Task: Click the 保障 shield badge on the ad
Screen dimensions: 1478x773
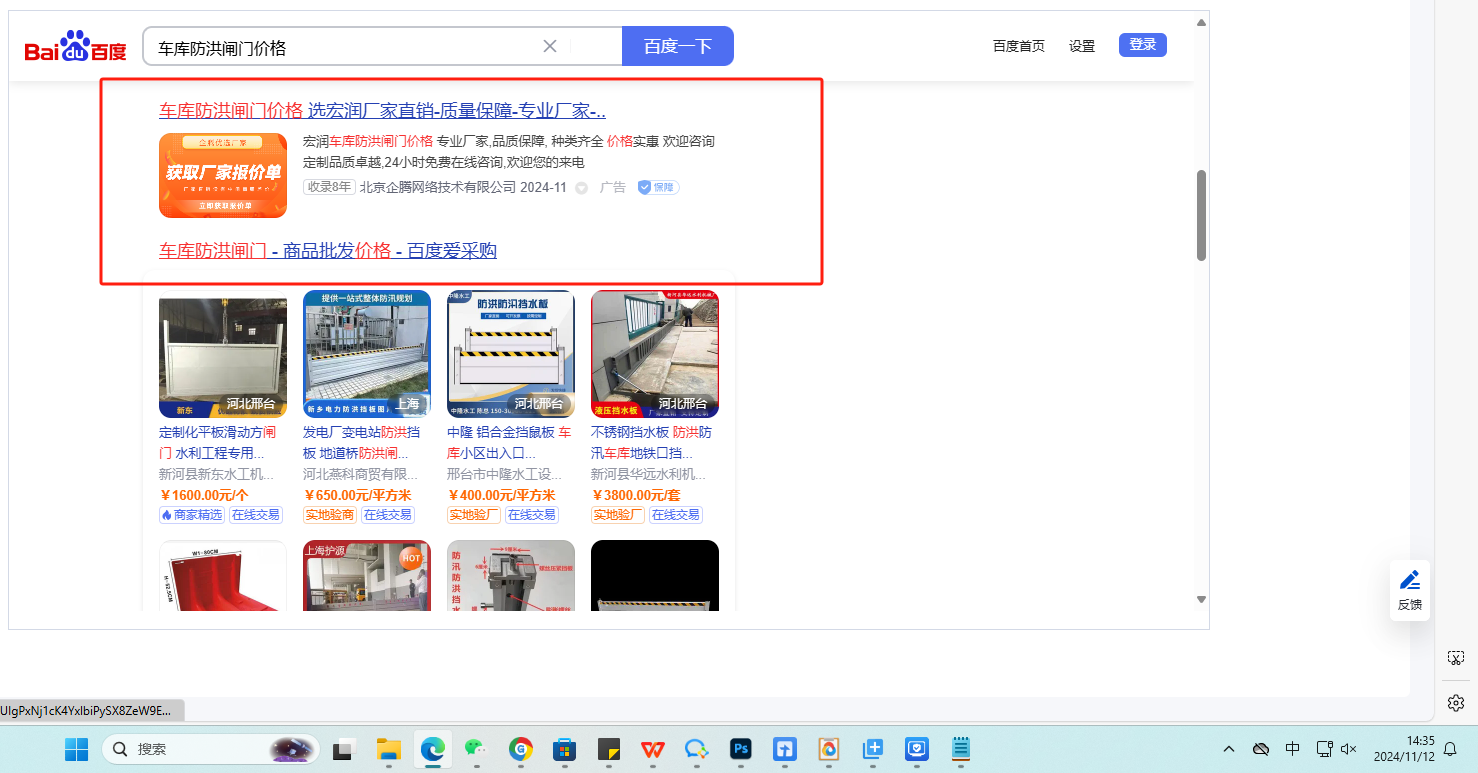Action: 658,187
